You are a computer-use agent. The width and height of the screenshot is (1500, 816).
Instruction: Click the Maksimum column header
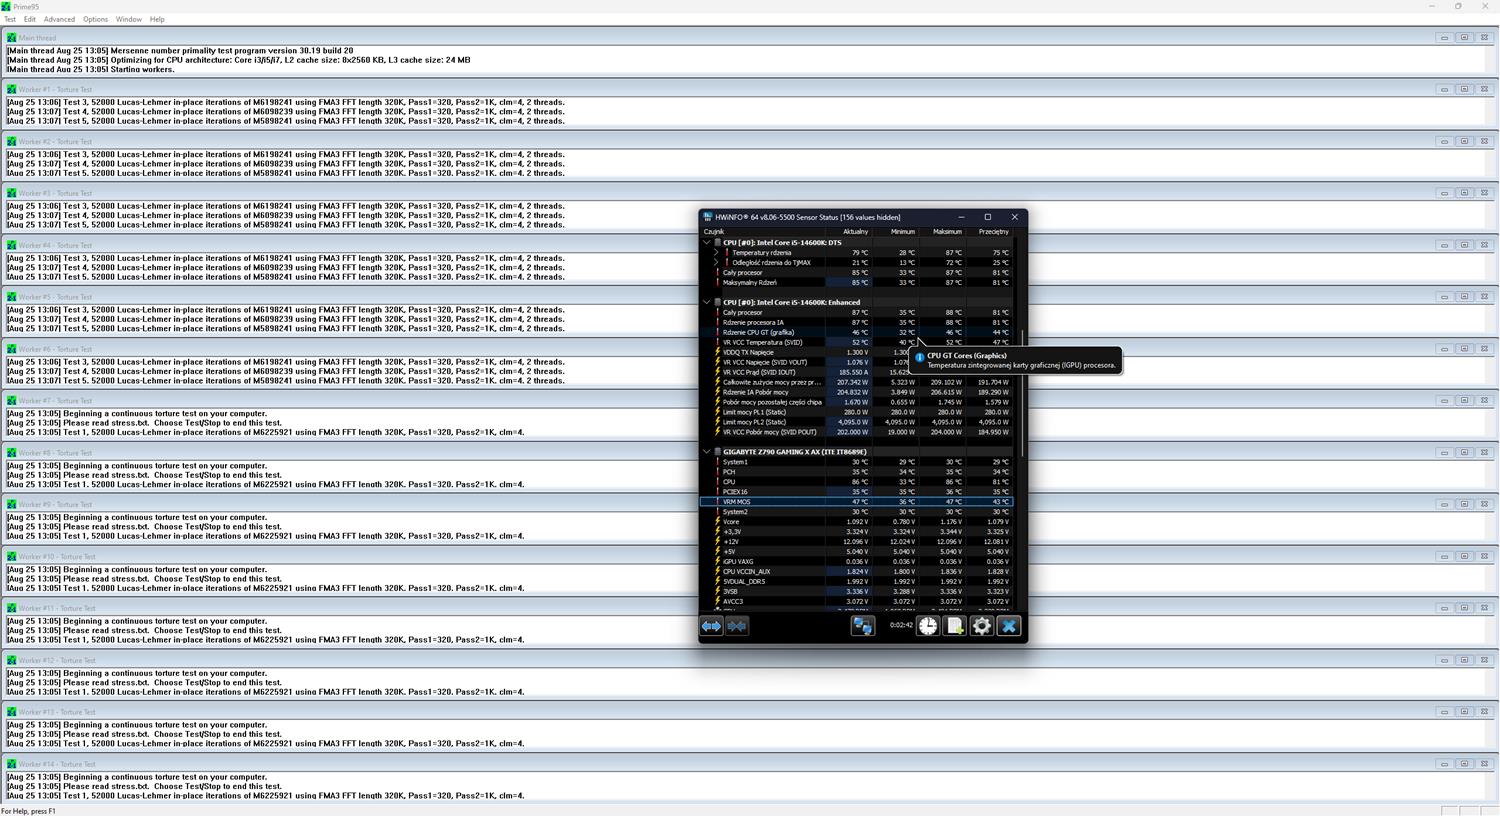[x=946, y=232]
